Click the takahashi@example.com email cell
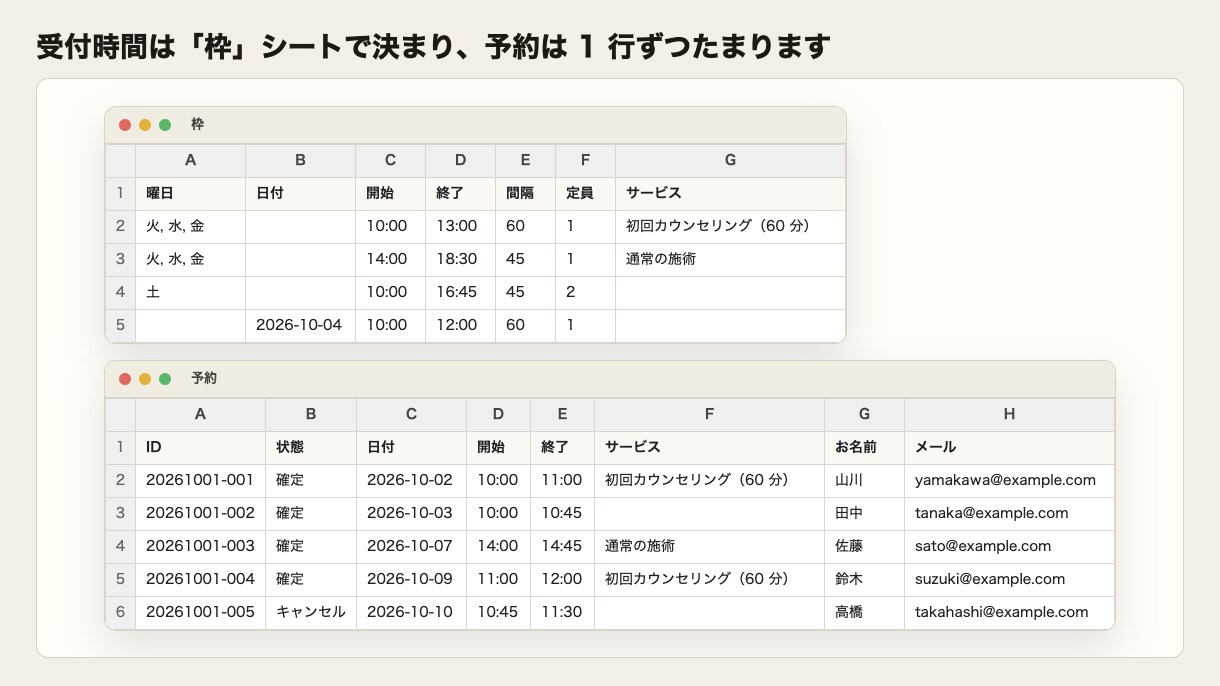 click(1010, 613)
